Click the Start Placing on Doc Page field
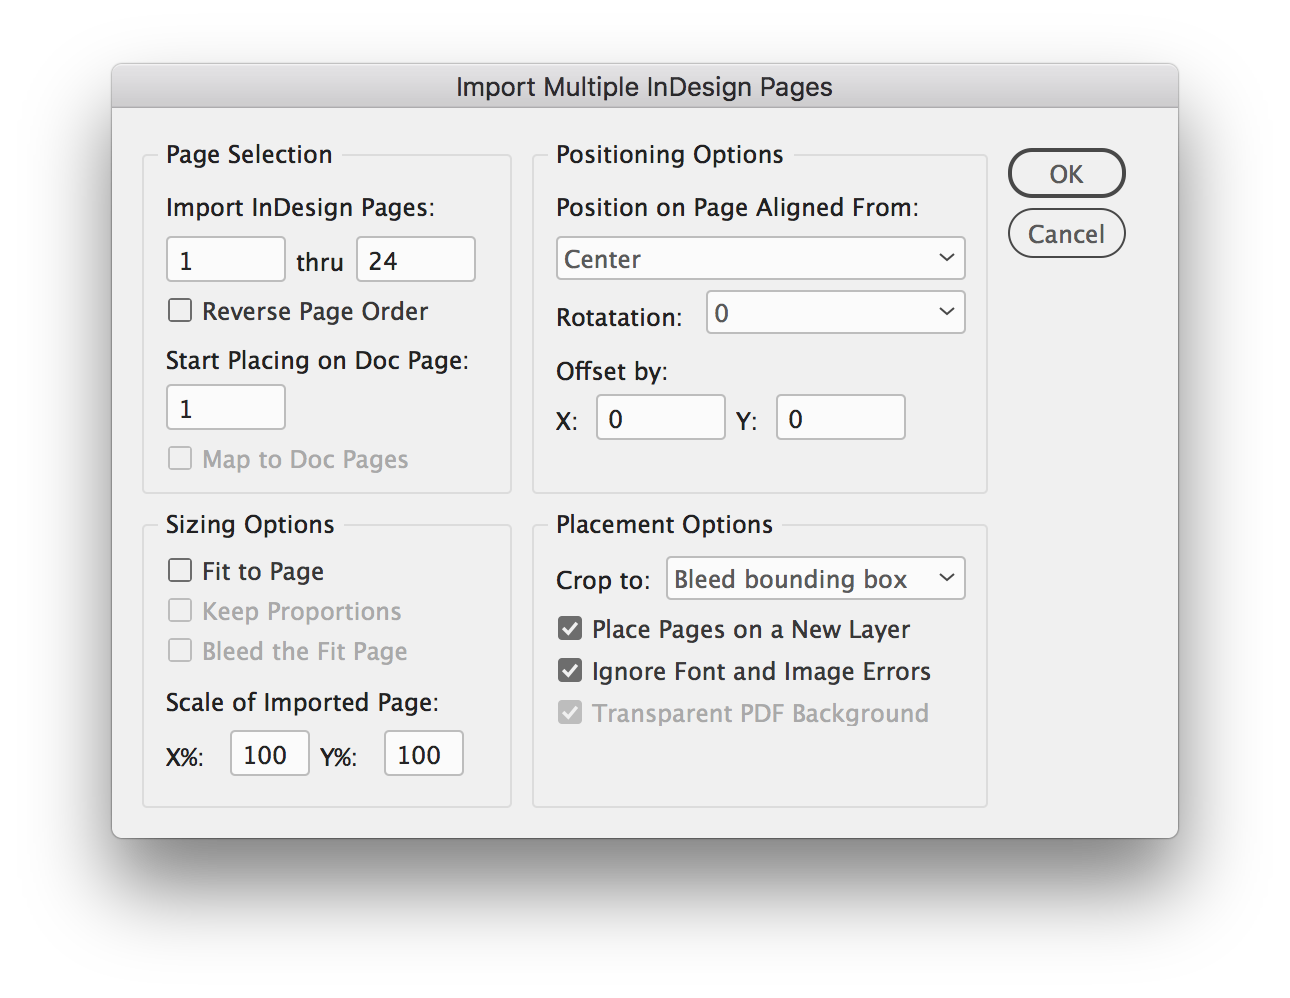This screenshot has height=998, width=1290. coord(226,408)
